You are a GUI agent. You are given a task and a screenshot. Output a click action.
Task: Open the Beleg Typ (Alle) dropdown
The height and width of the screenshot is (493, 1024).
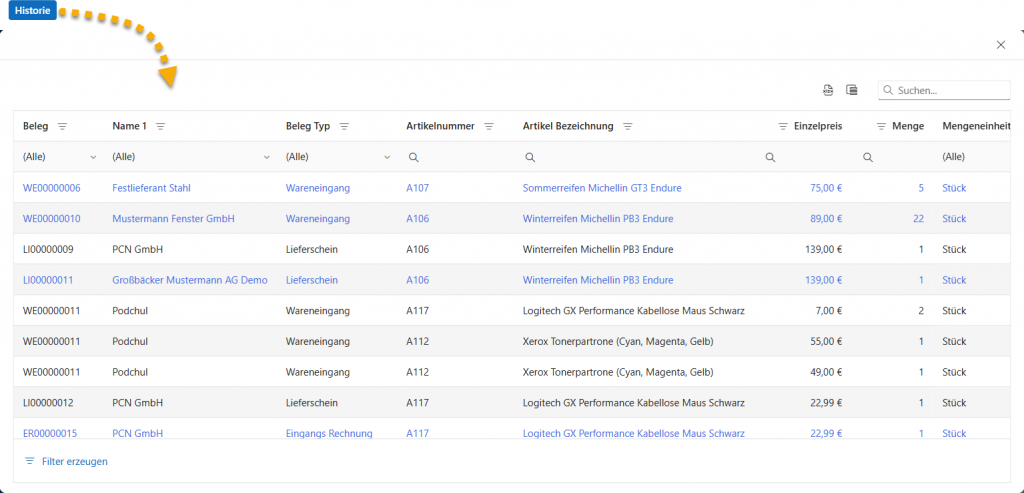[387, 157]
